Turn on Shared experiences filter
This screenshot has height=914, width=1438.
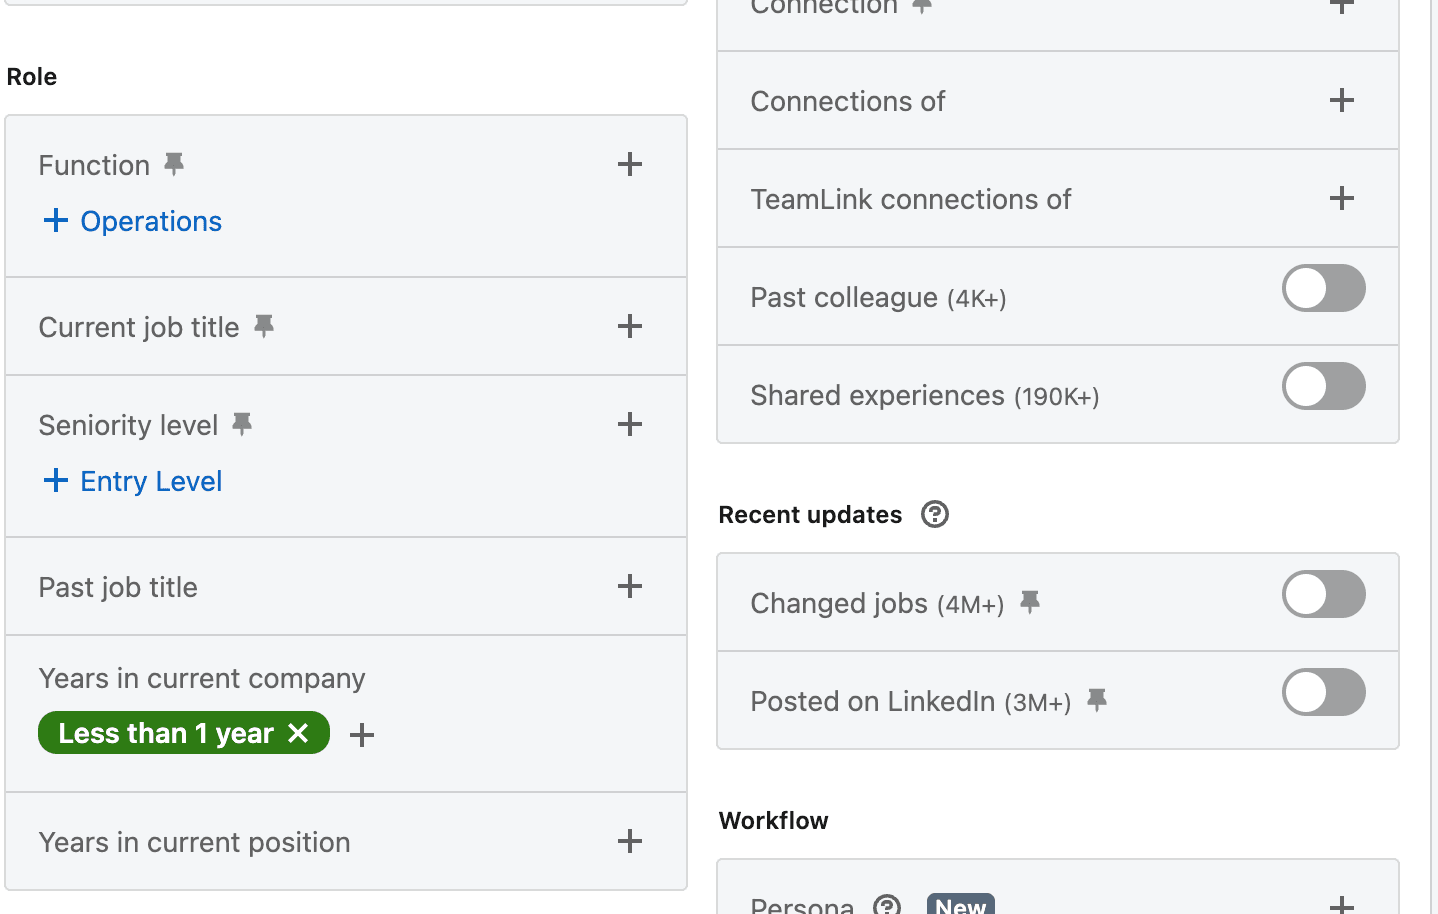click(x=1323, y=387)
